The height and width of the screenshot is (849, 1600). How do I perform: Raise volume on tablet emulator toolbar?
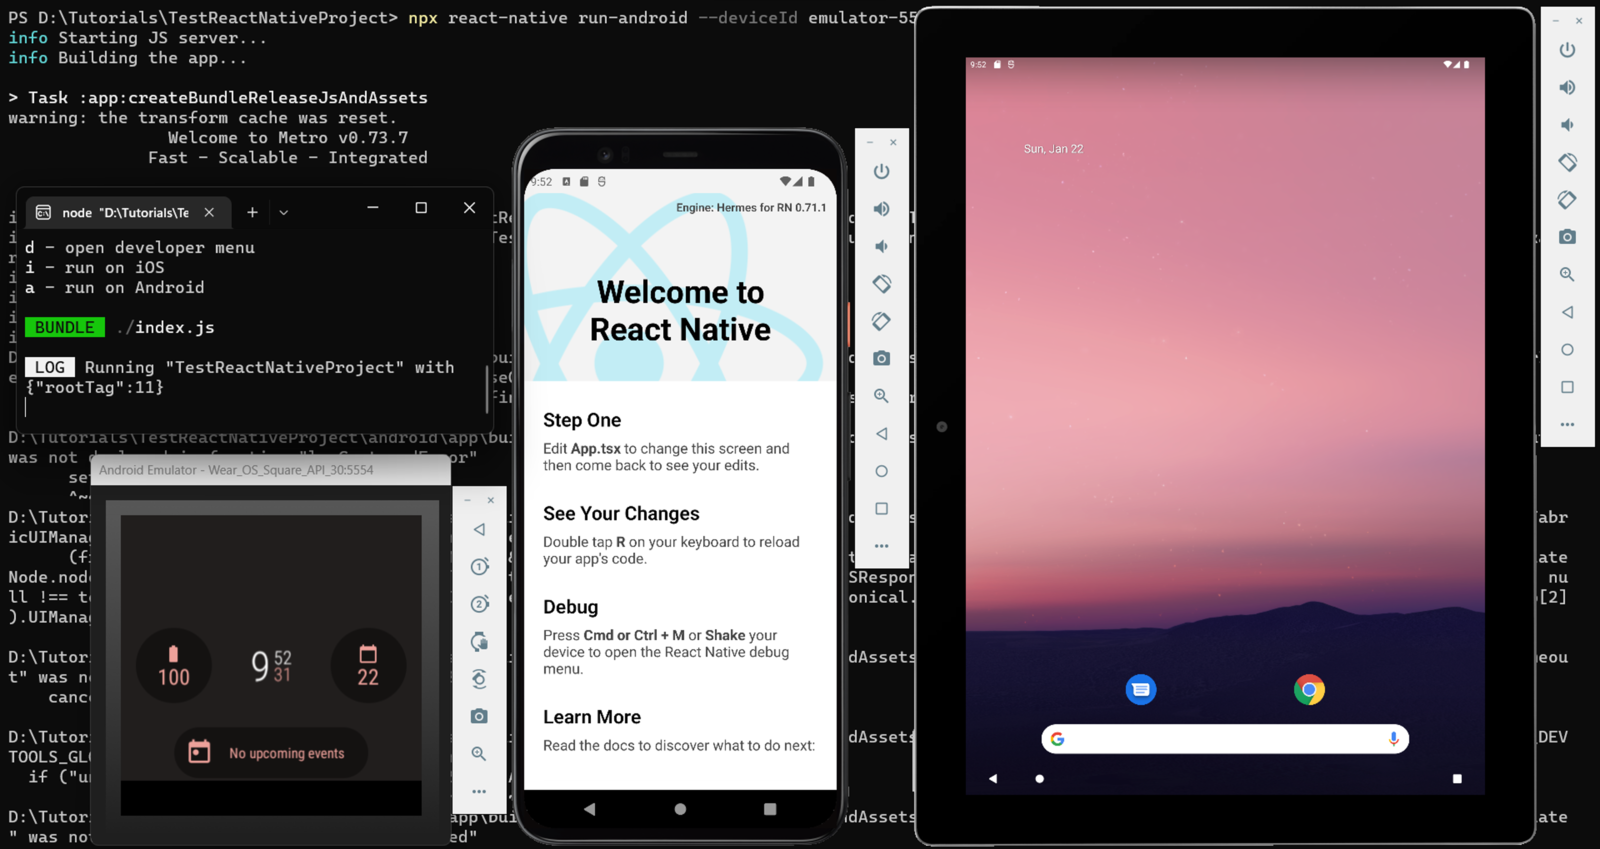[1567, 87]
